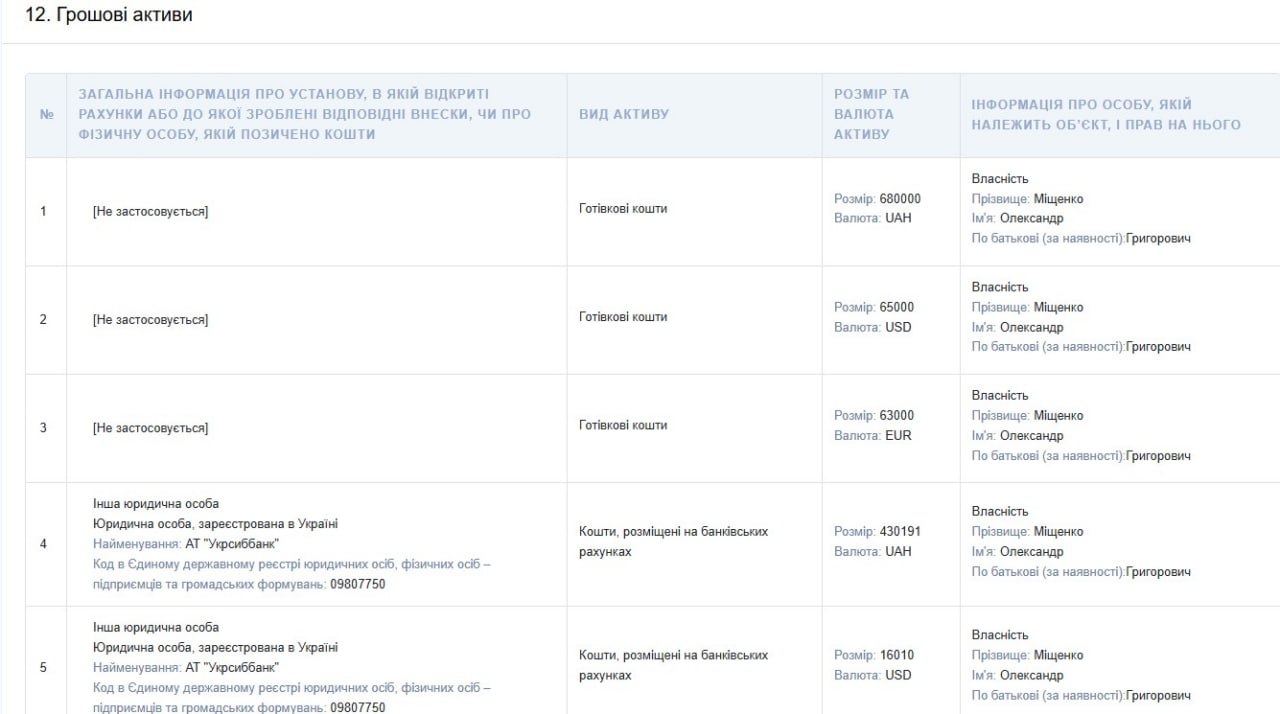The height and width of the screenshot is (714, 1280).
Task: Select the 65000 amount value
Action: [896, 307]
